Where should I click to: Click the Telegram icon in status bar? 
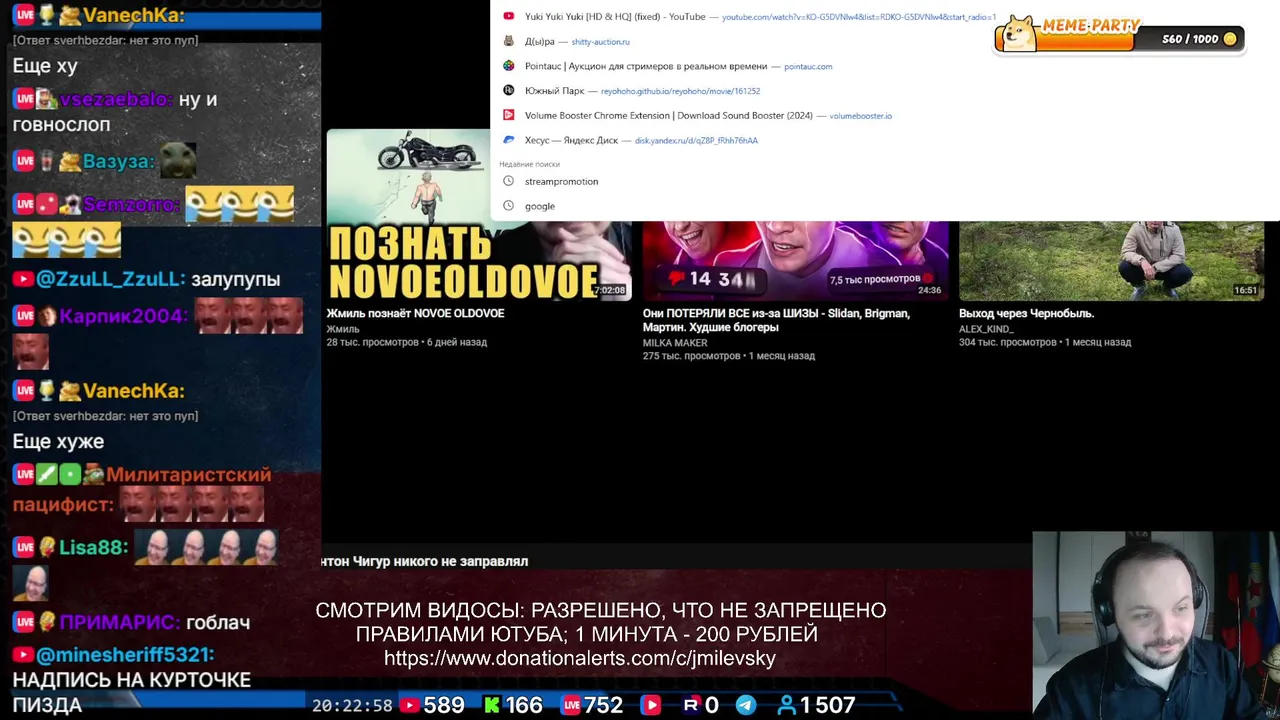[x=746, y=705]
